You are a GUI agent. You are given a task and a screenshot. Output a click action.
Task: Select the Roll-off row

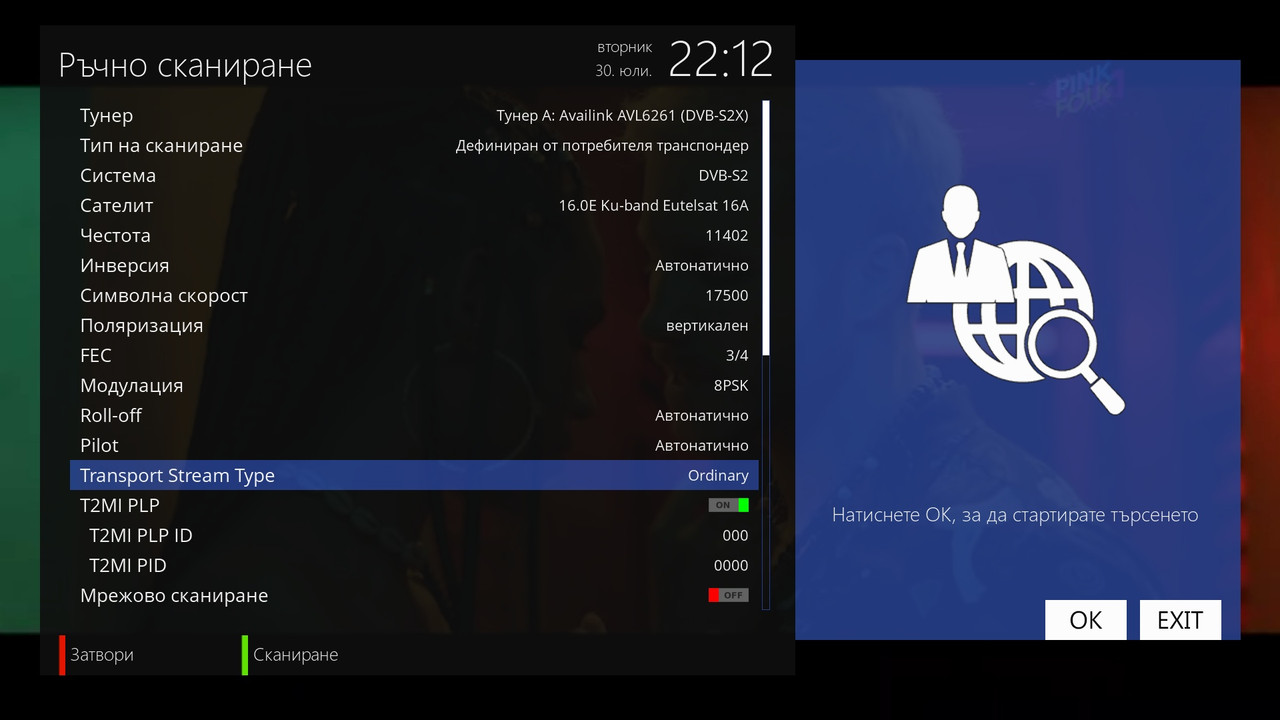[414, 415]
